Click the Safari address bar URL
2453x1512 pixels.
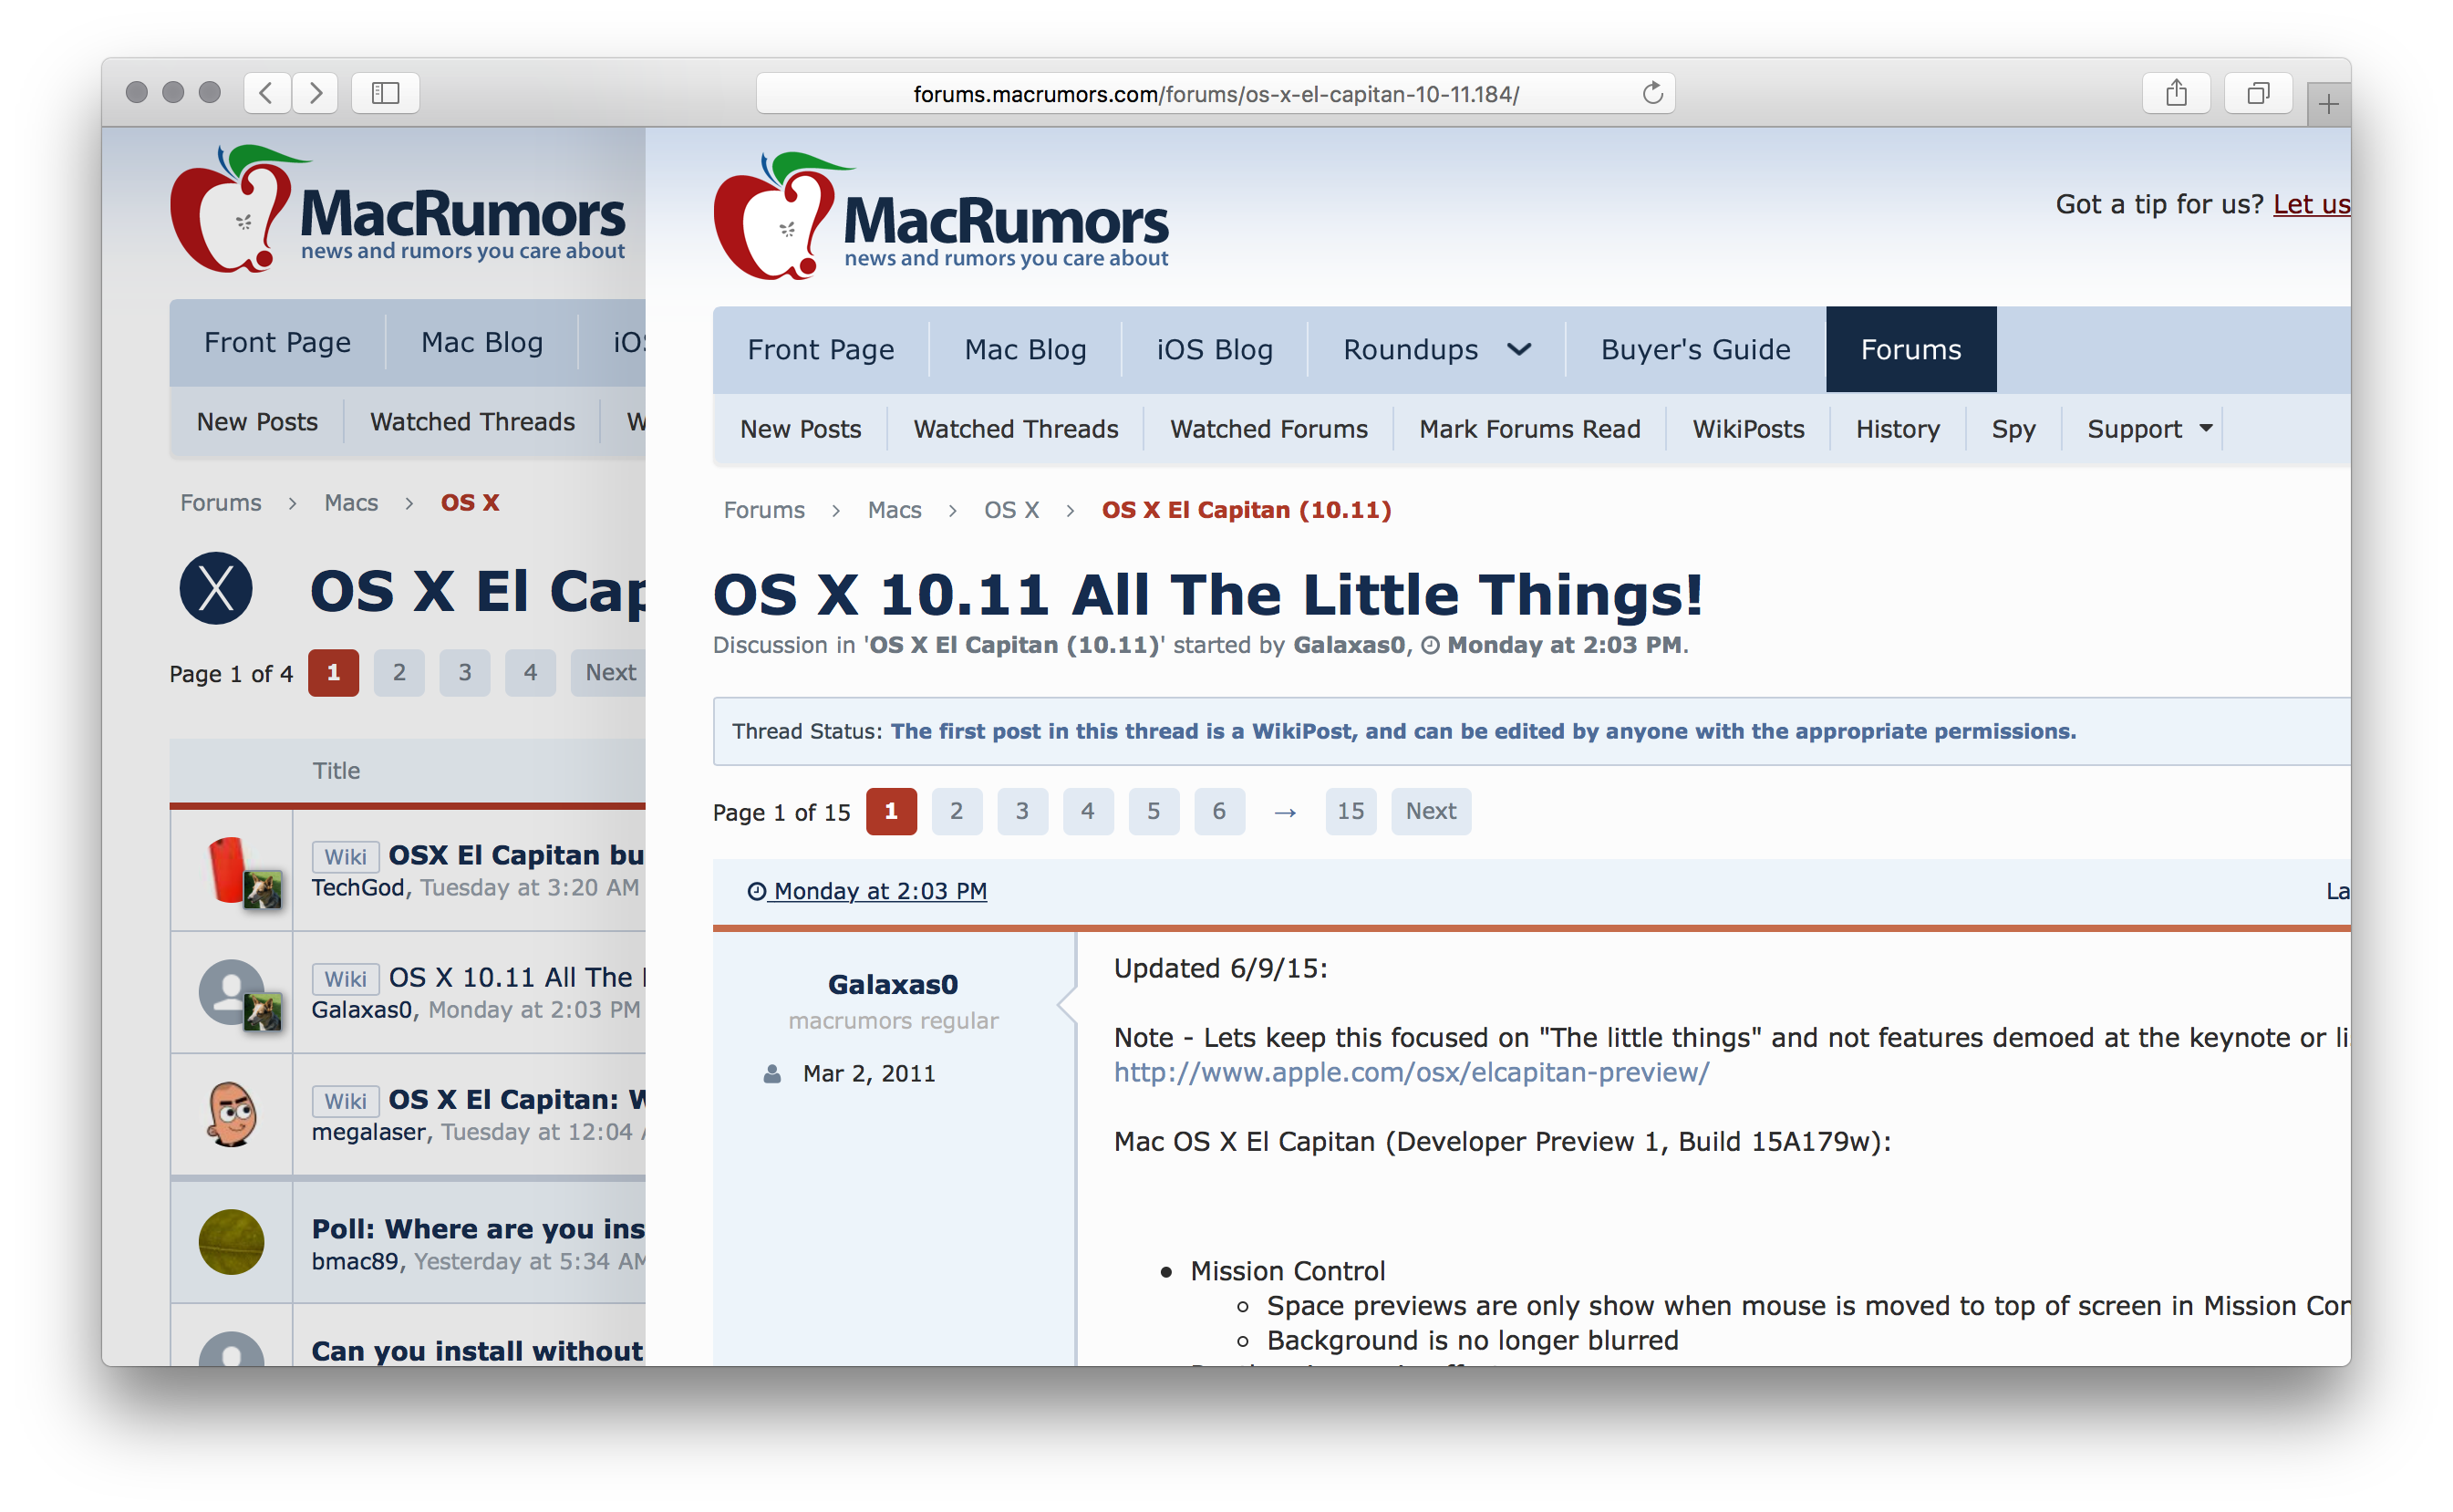1216,94
